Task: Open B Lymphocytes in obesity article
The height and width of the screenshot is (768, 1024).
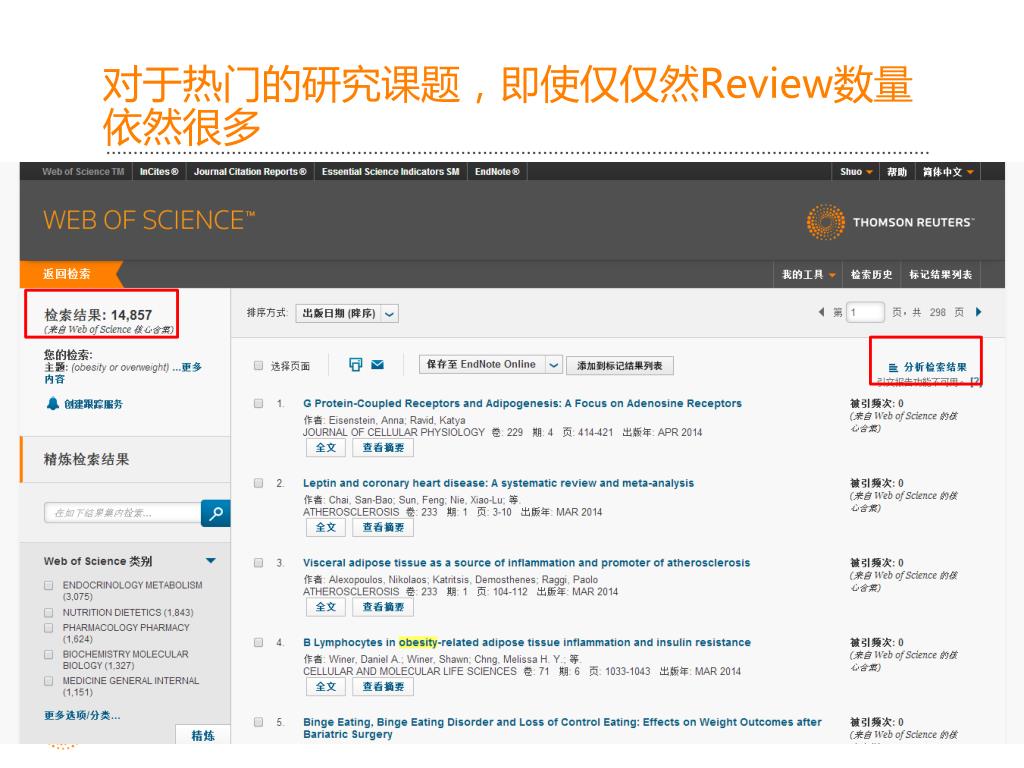Action: tap(527, 643)
